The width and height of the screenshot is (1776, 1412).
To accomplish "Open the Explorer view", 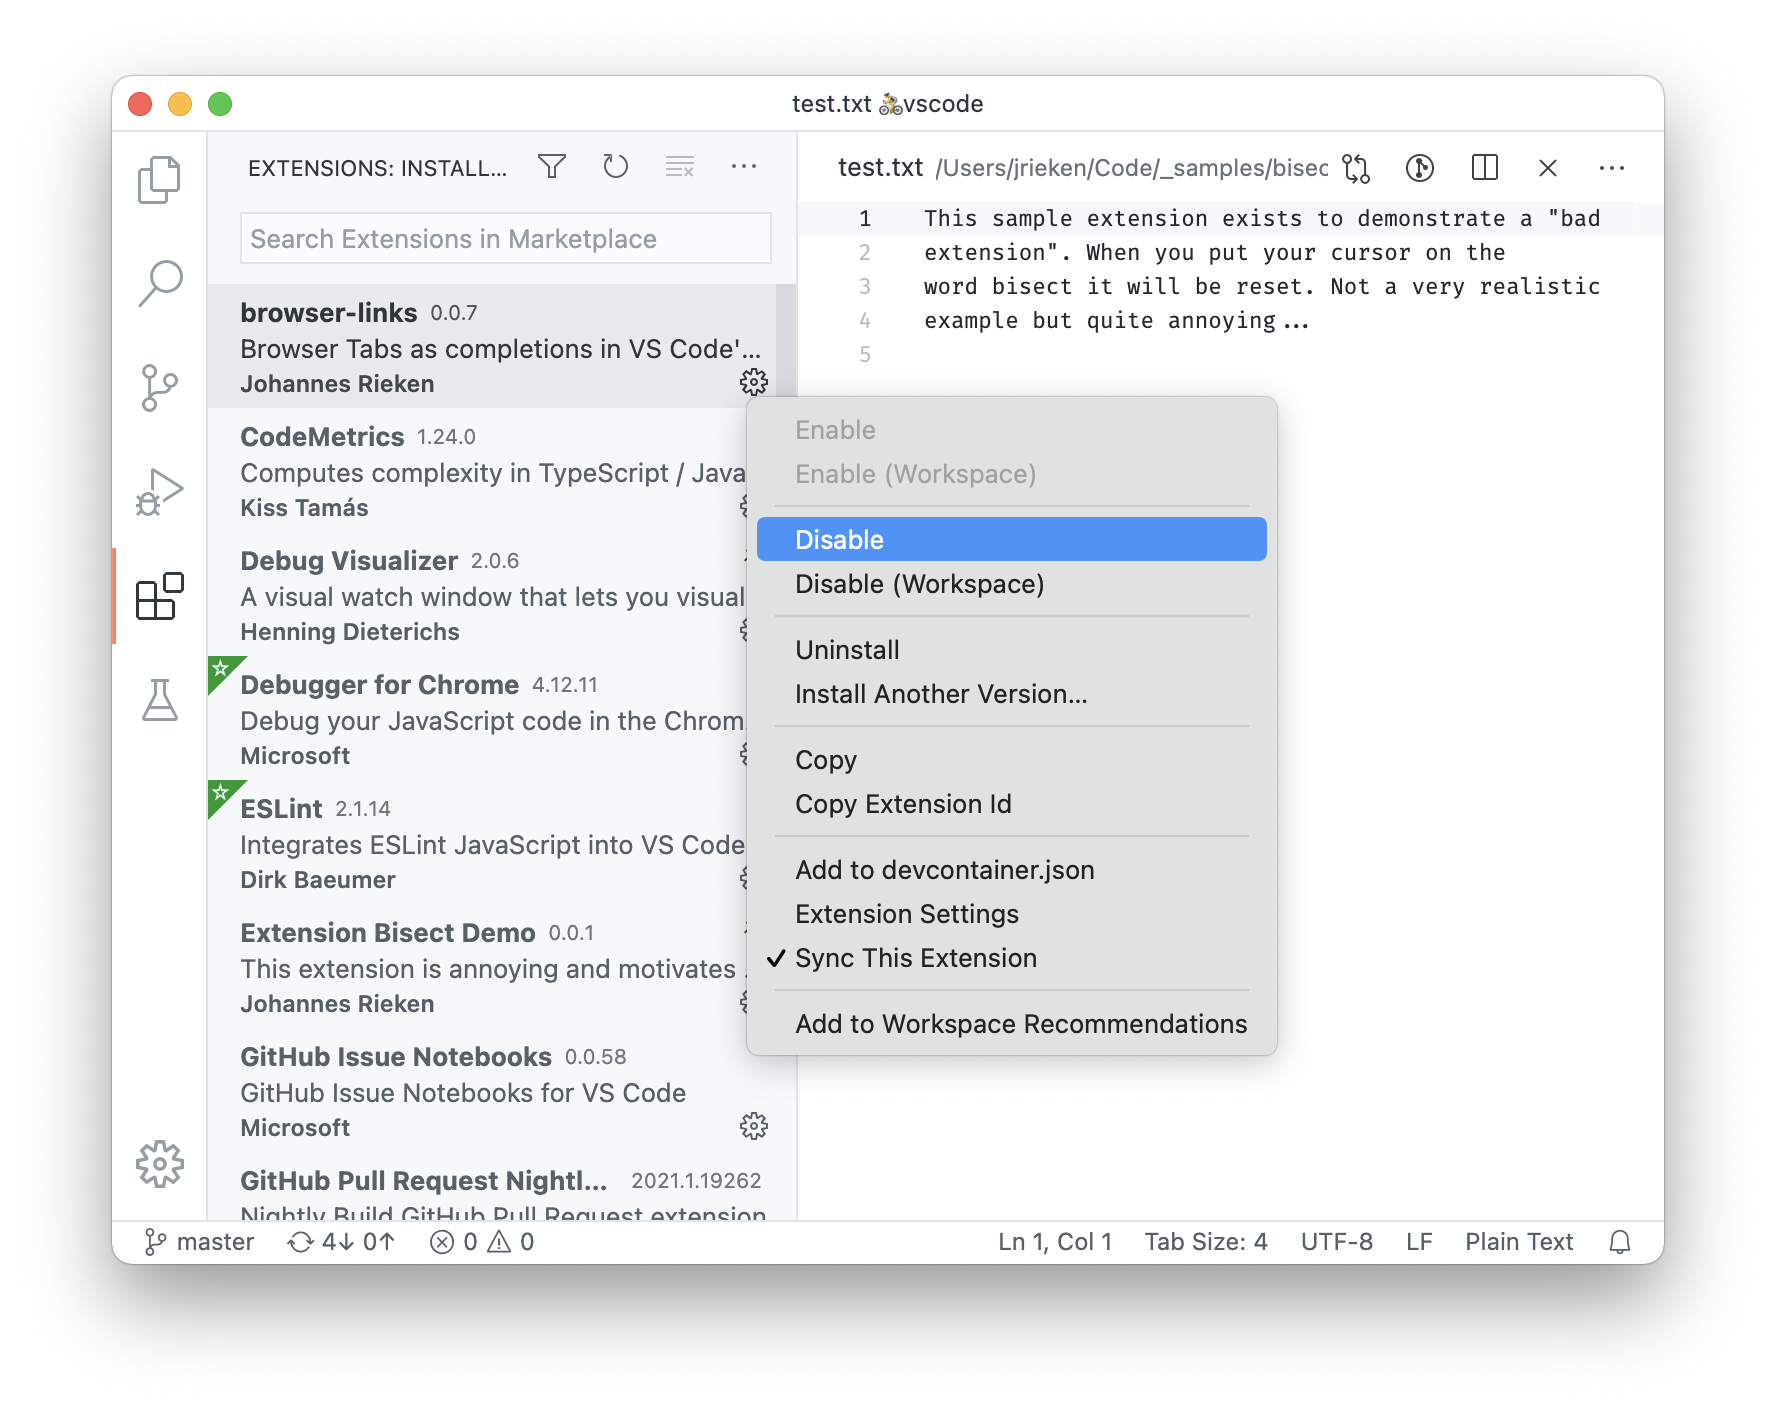I will (x=160, y=180).
